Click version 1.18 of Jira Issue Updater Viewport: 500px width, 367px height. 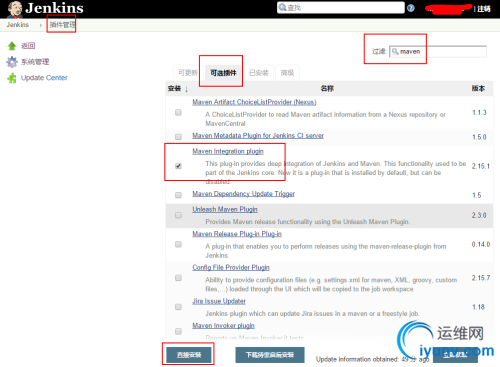pos(478,307)
